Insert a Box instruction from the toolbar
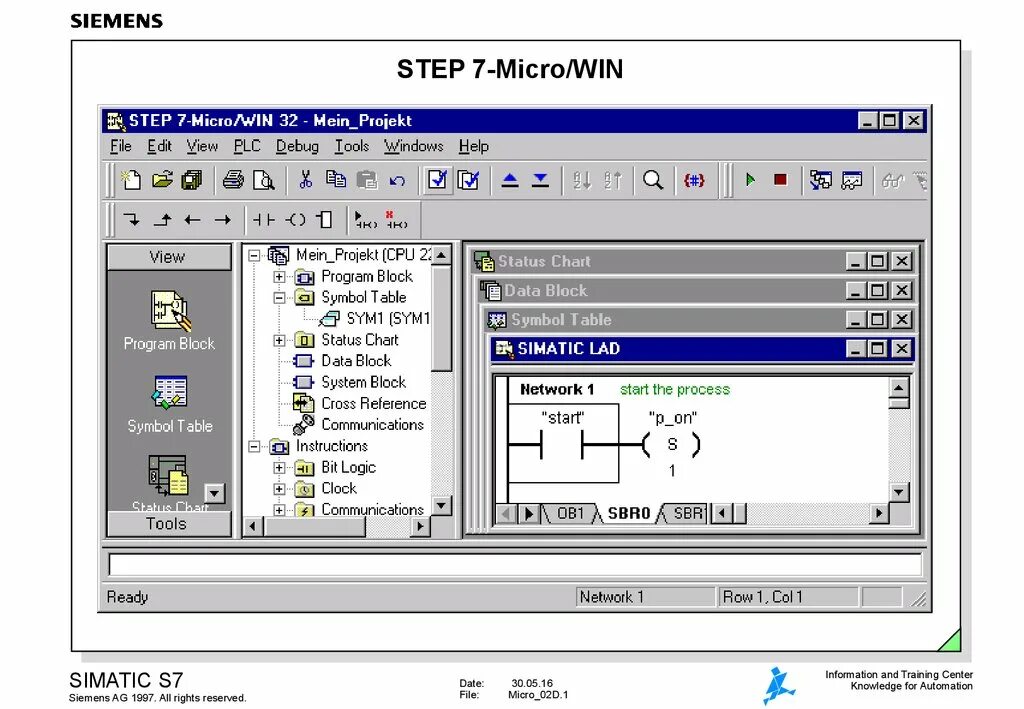The width and height of the screenshot is (1024, 709). (325, 220)
